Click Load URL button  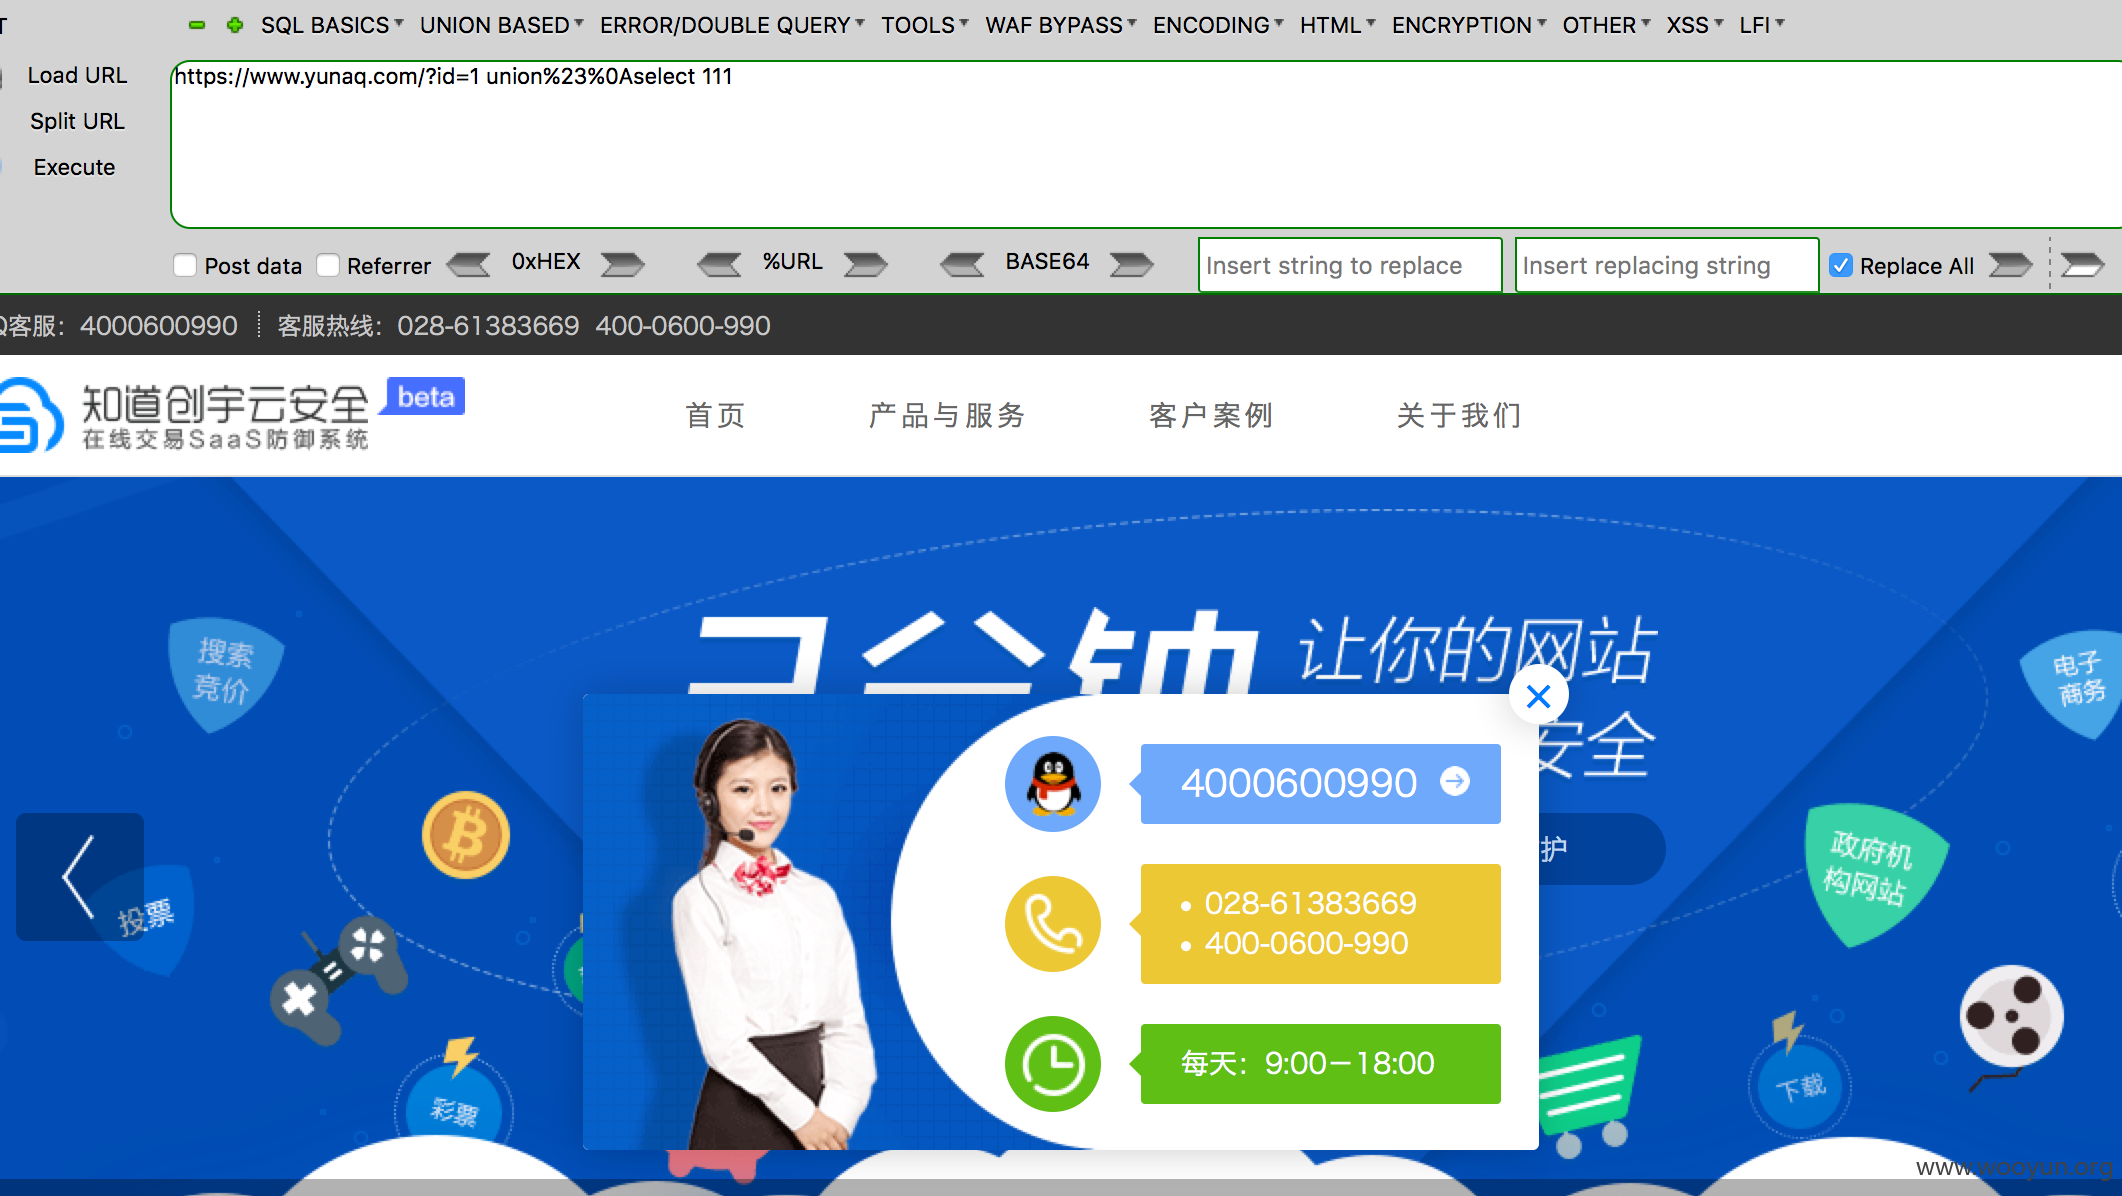pos(77,75)
